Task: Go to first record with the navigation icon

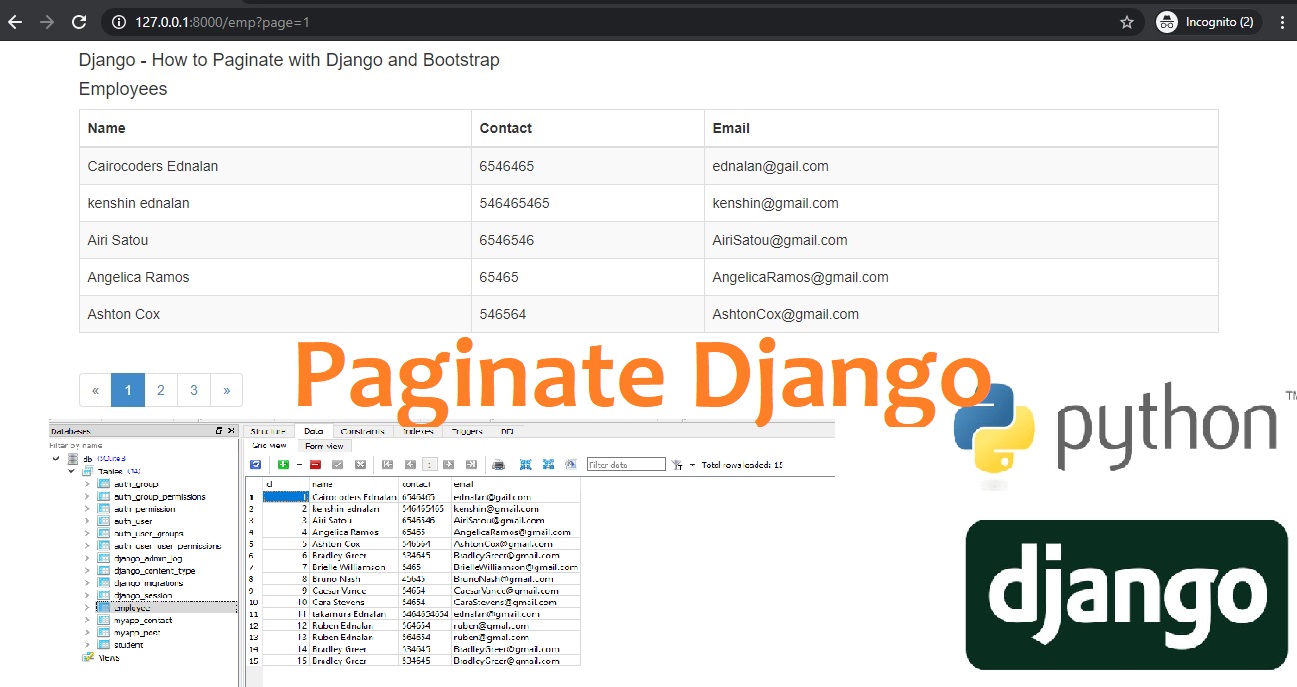Action: click(388, 464)
